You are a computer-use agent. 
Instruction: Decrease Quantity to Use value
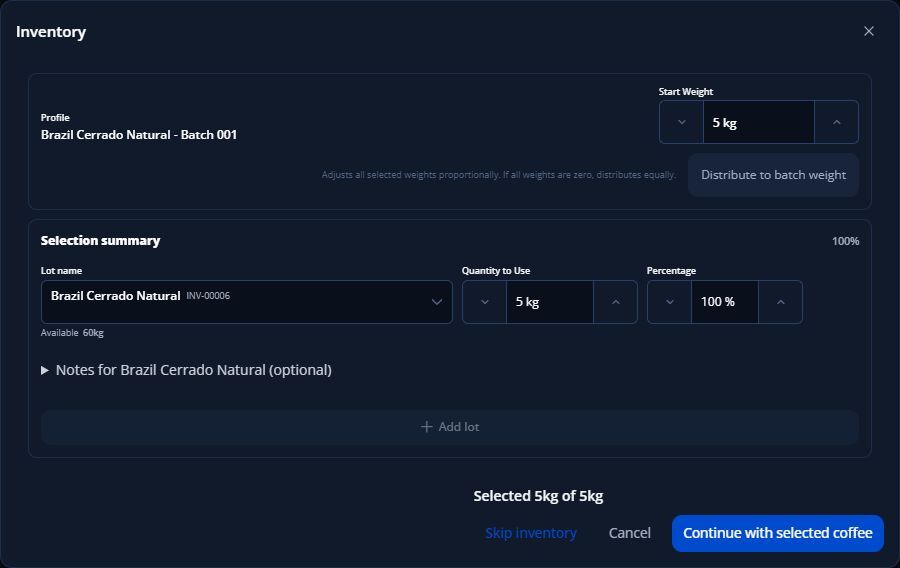tap(484, 302)
